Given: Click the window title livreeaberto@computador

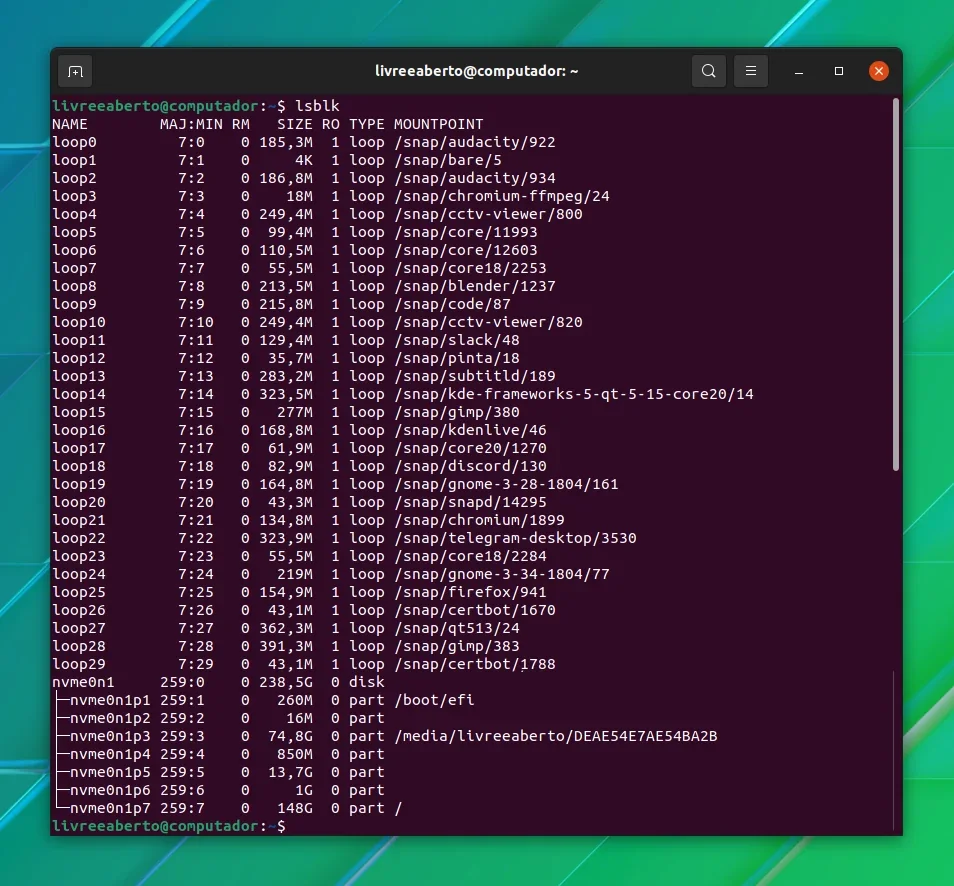Looking at the screenshot, I should tap(476, 71).
